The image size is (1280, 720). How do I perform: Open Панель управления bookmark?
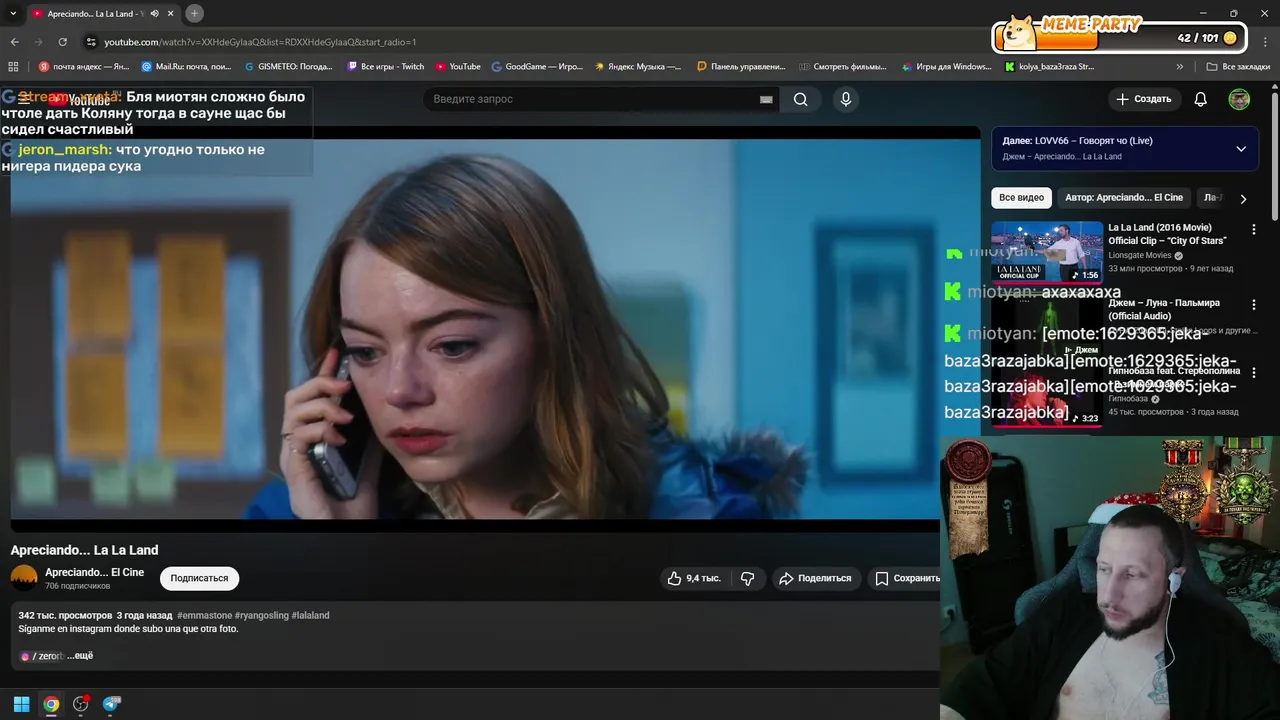point(741,67)
